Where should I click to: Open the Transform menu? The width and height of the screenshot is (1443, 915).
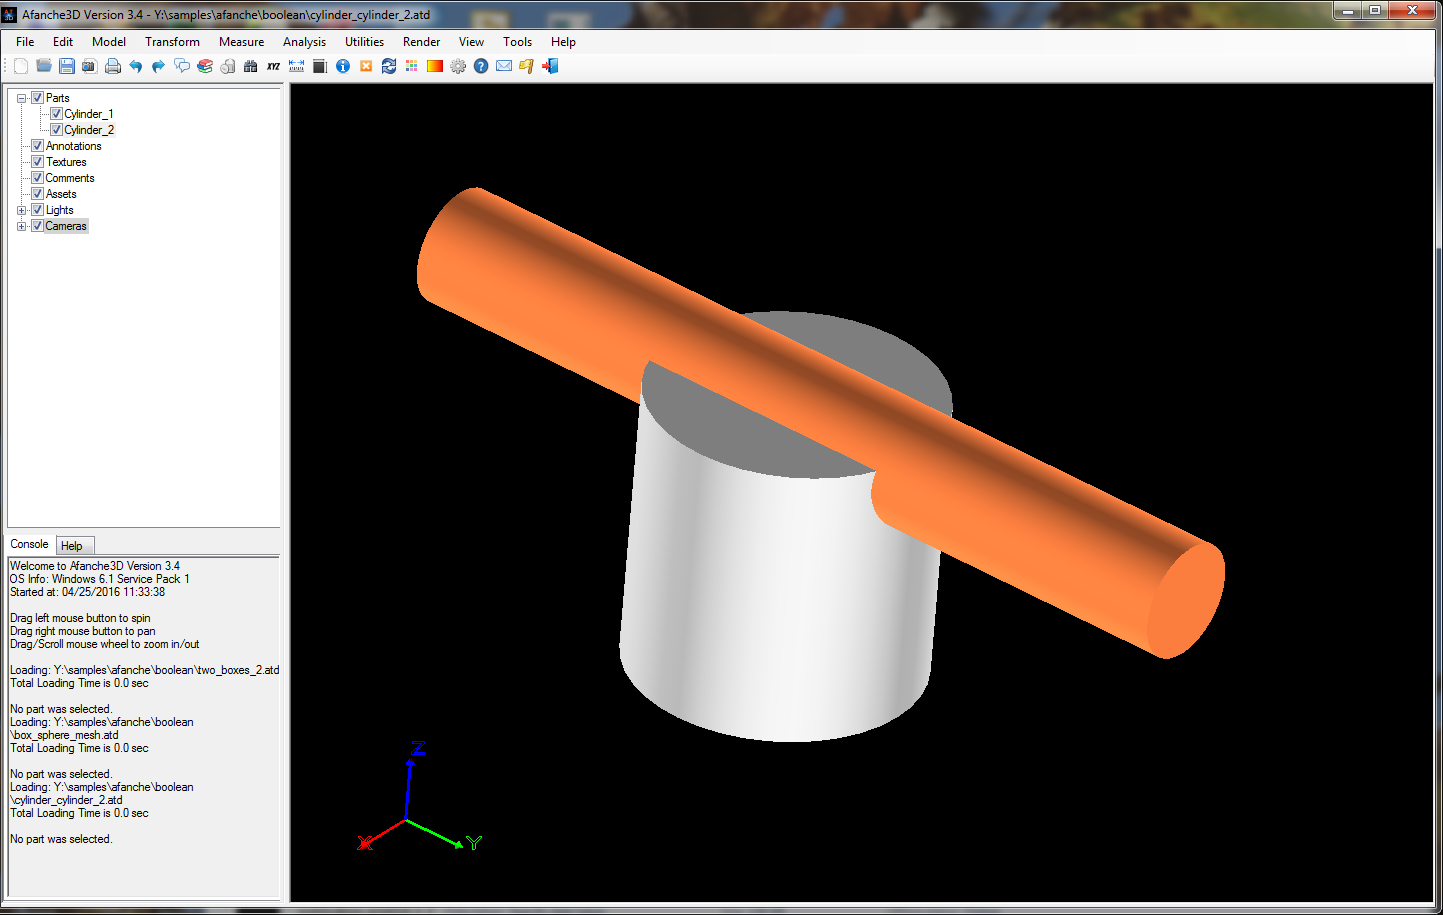click(172, 42)
